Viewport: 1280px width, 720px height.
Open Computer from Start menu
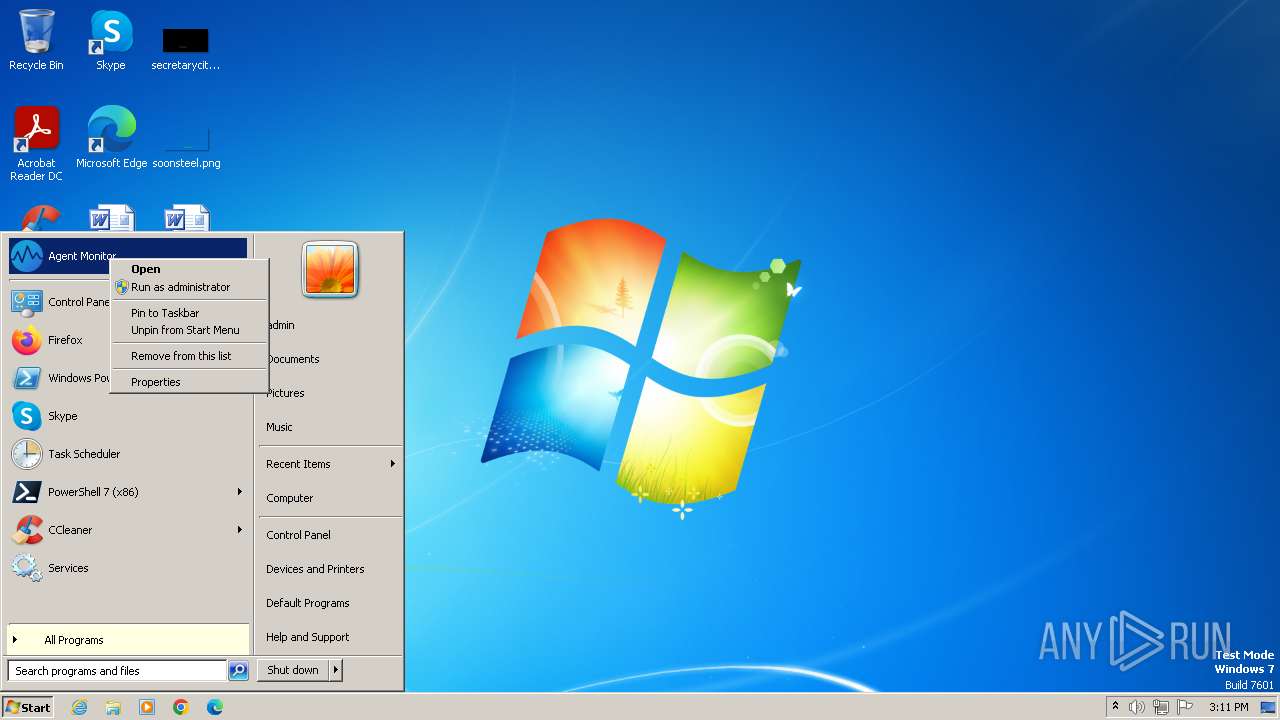pyautogui.click(x=290, y=498)
